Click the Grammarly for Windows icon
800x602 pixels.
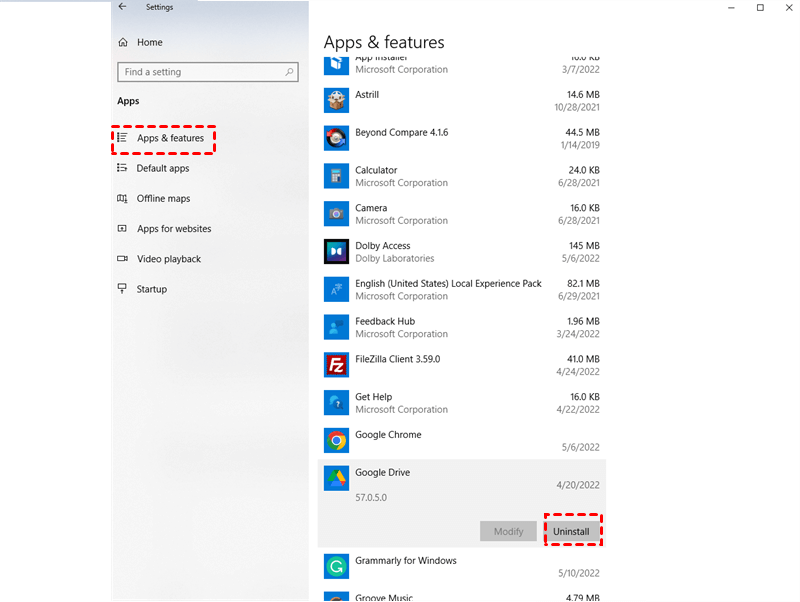pyautogui.click(x=336, y=566)
